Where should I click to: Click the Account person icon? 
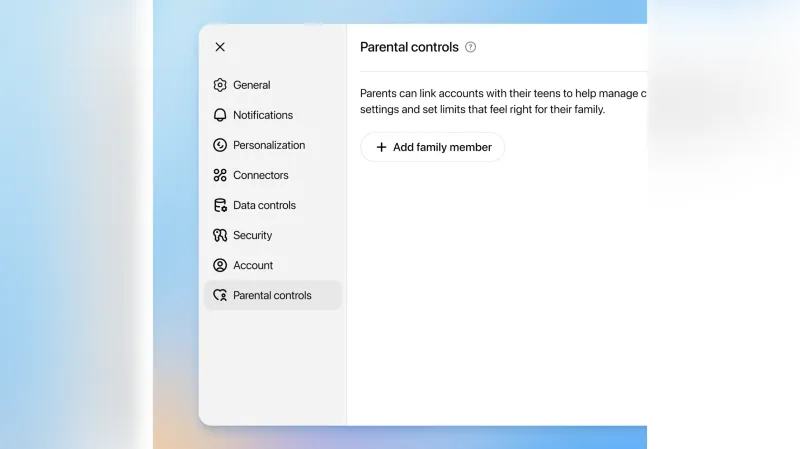click(220, 265)
